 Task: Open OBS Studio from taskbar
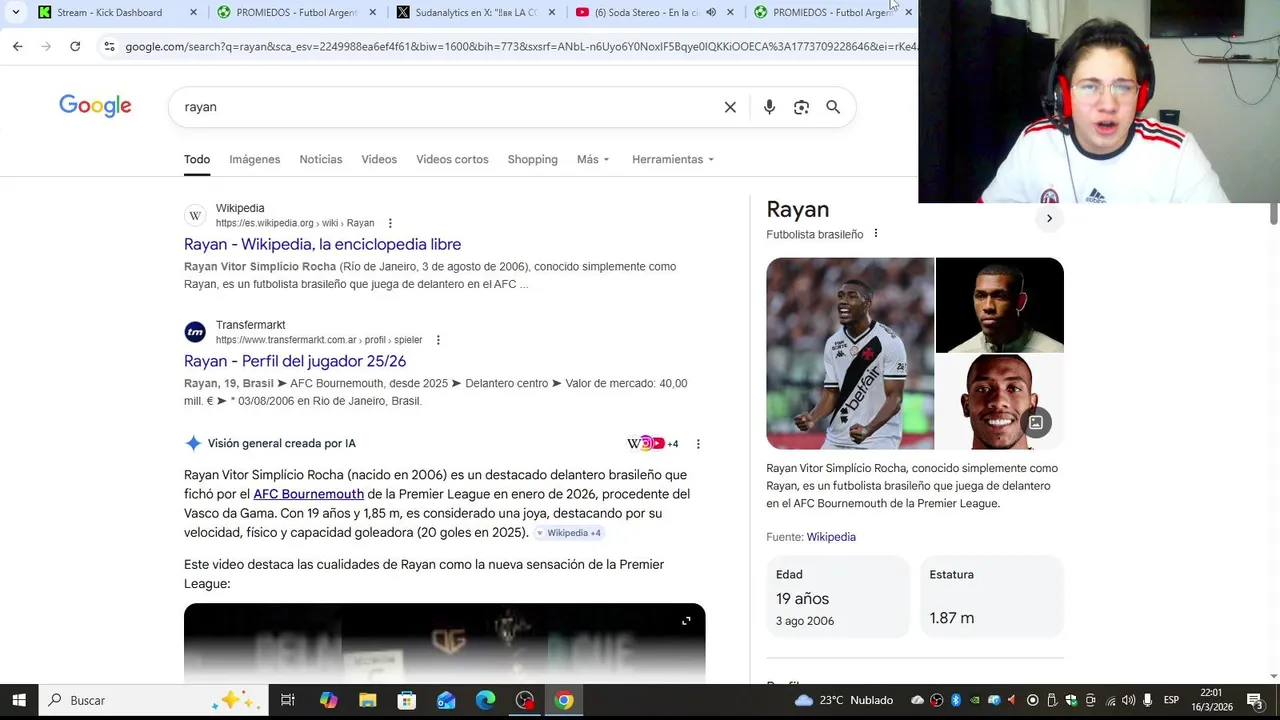(x=525, y=700)
